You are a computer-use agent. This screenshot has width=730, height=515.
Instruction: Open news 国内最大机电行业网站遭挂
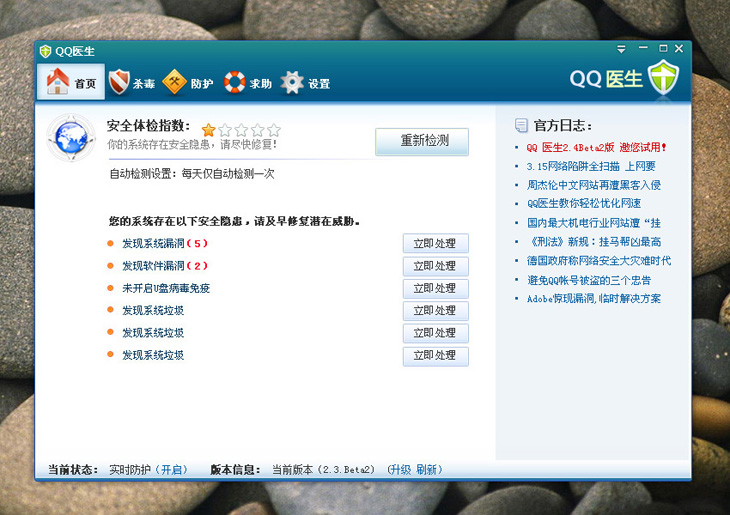click(x=594, y=223)
